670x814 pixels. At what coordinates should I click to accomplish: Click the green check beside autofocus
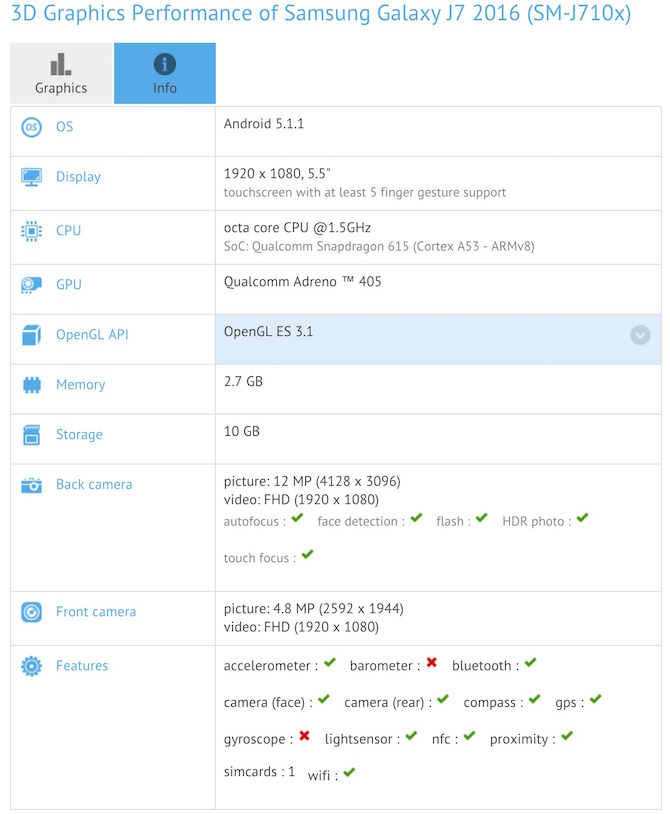pos(298,519)
